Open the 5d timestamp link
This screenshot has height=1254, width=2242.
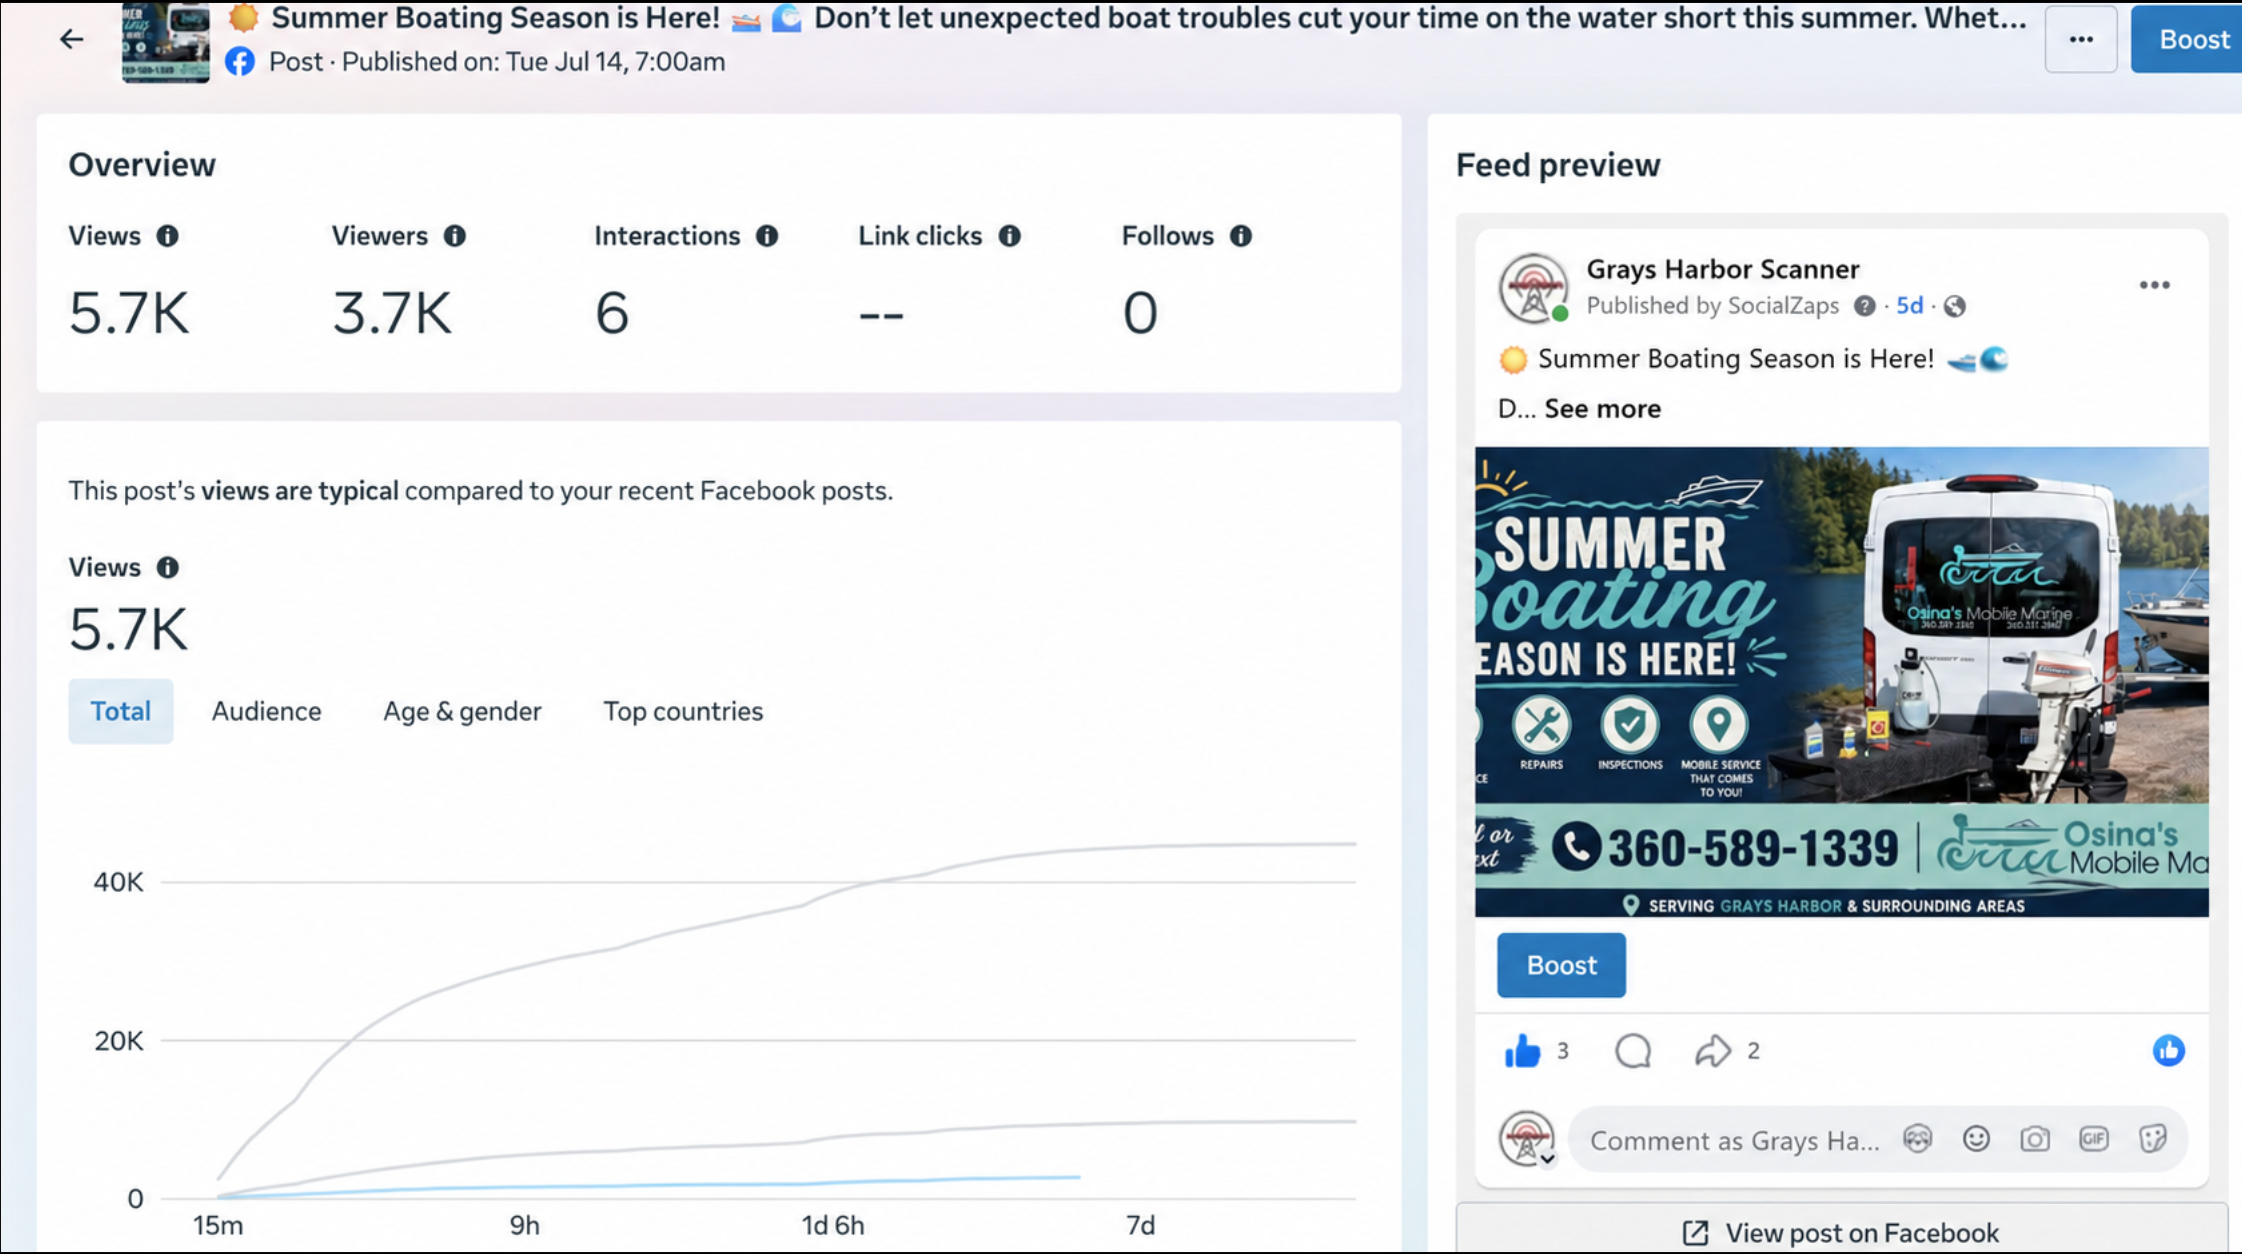pyautogui.click(x=1909, y=306)
